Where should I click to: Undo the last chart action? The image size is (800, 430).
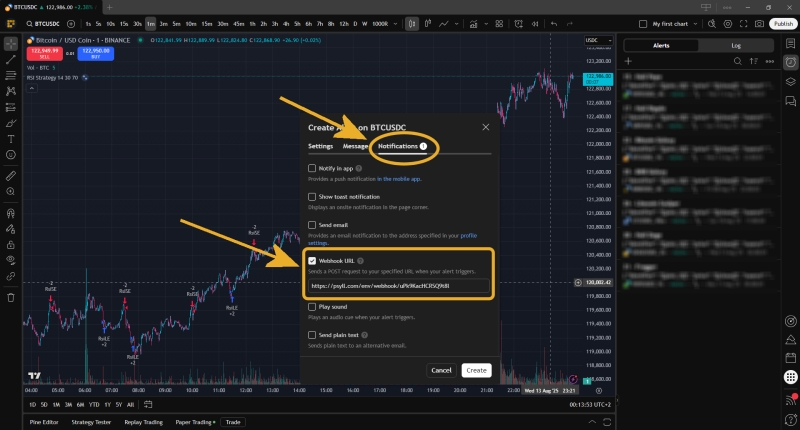click(x=554, y=24)
